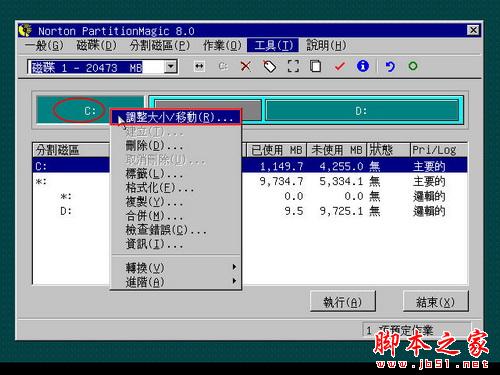500x375 pixels.
Task: Click the Pri/Log column header
Action: click(x=439, y=150)
